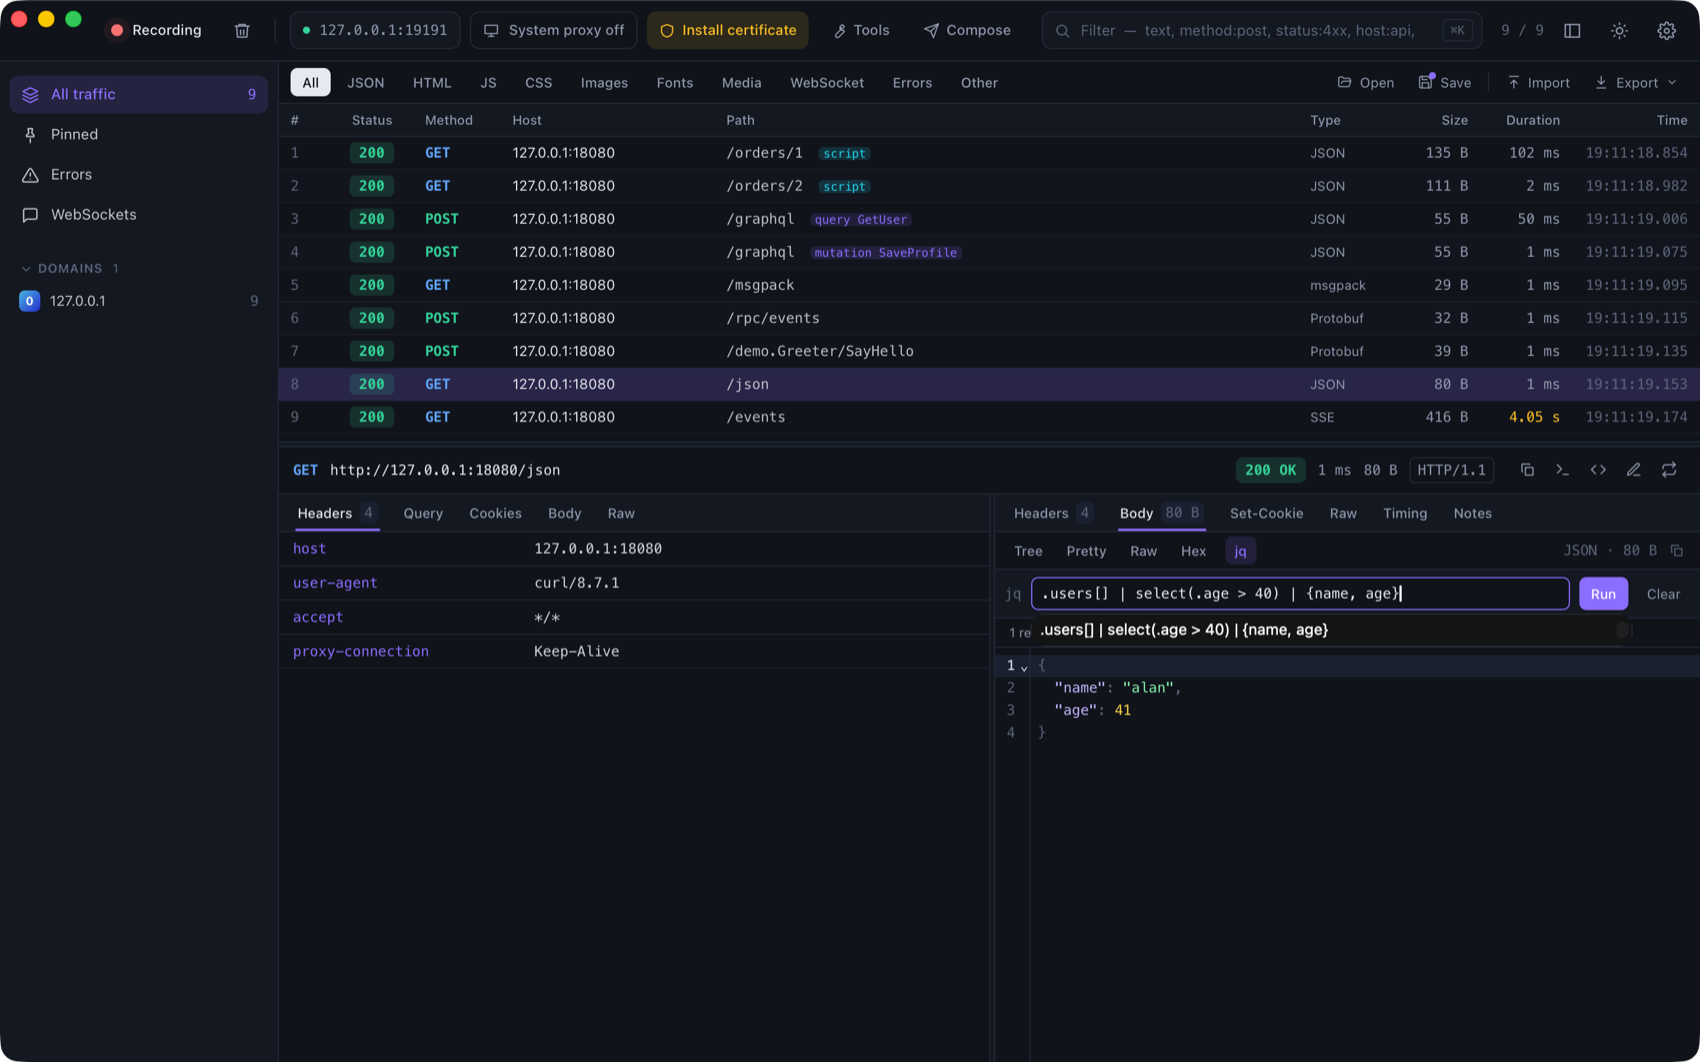Open settings with gear icon
This screenshot has width=1700, height=1062.
[1666, 30]
